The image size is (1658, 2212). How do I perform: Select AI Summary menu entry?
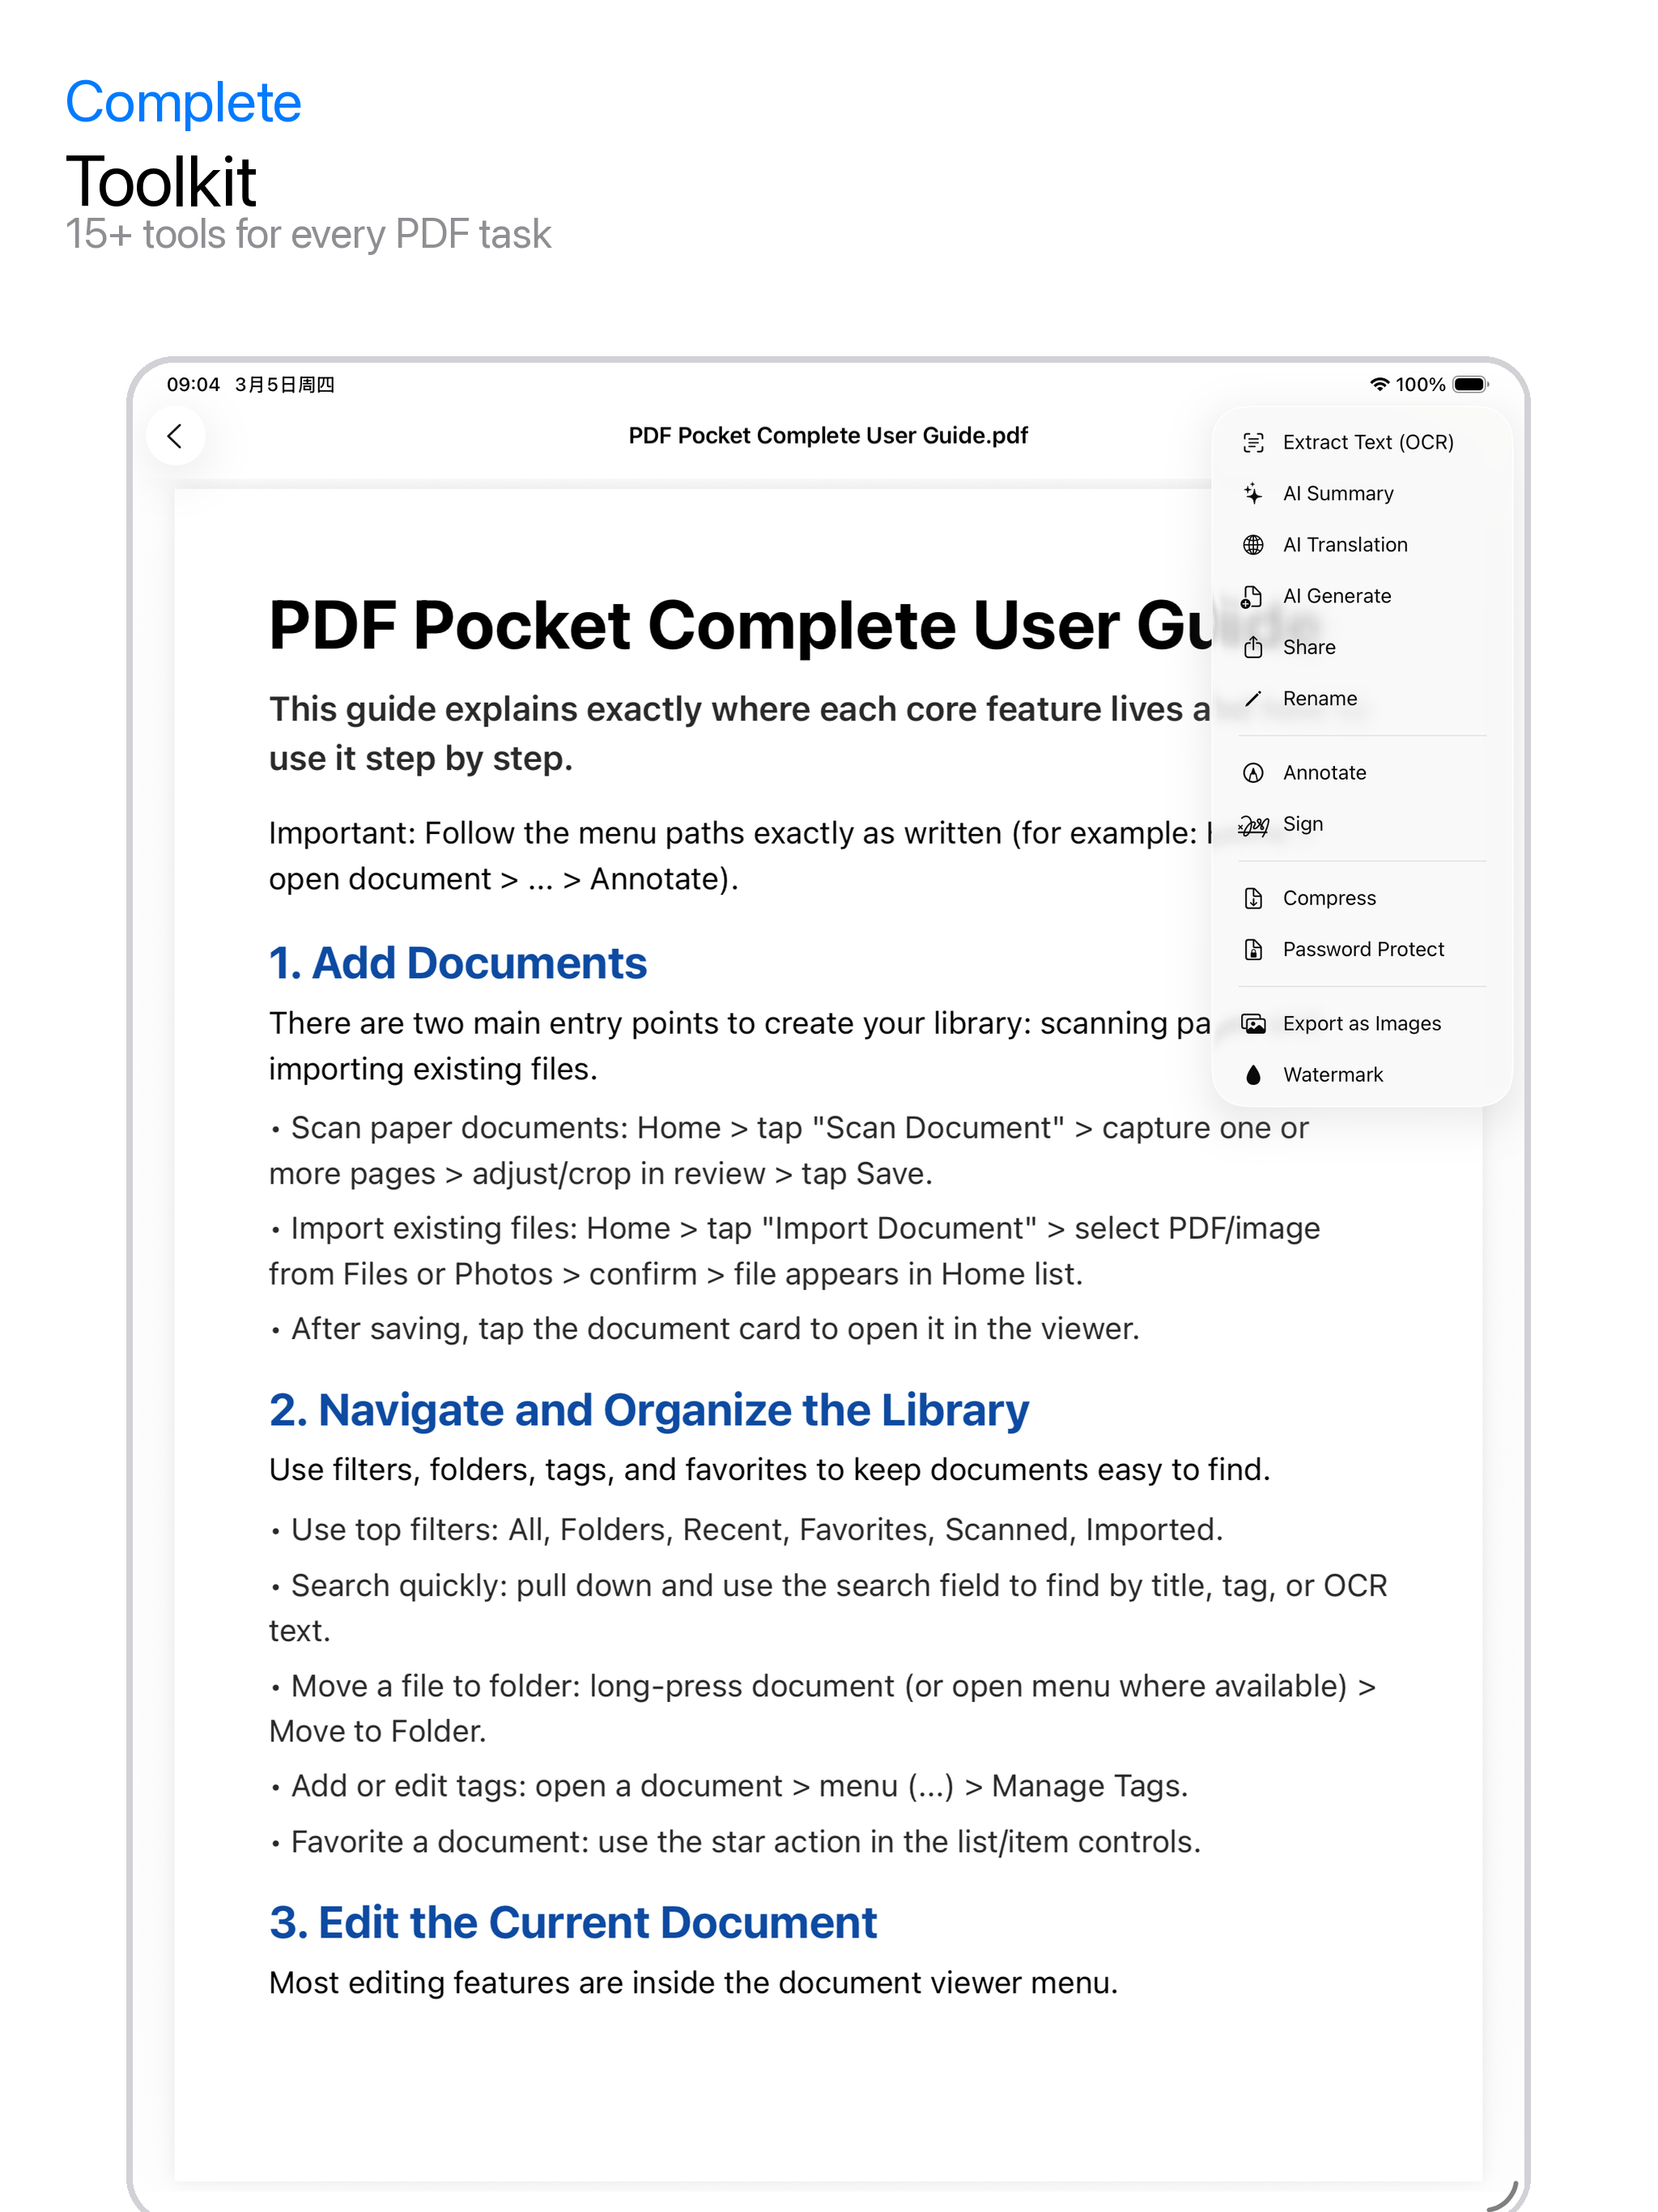pos(1361,493)
